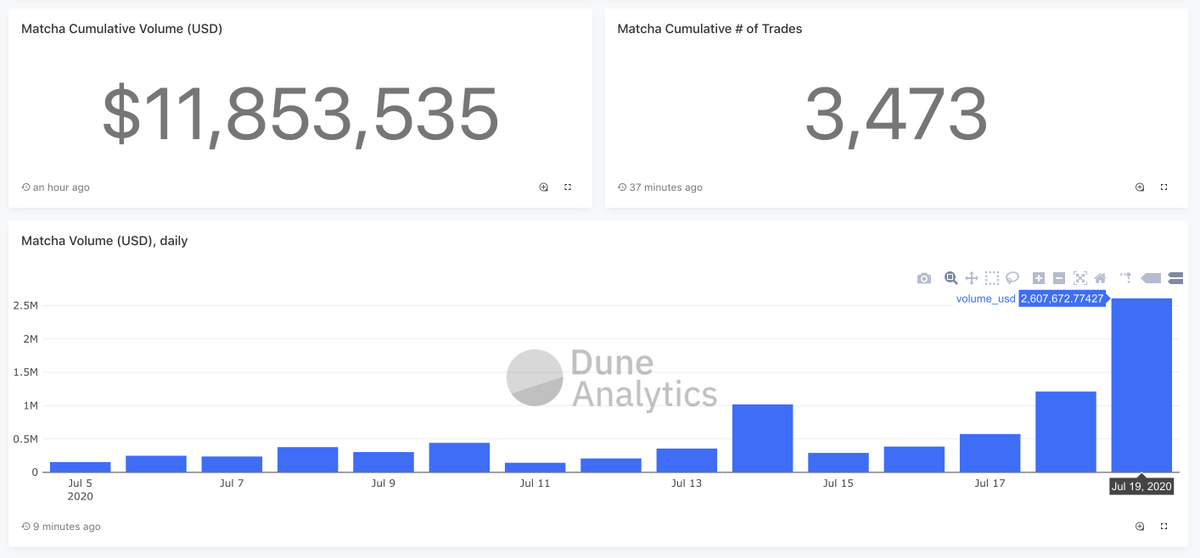Select the Box Select tool in chart modebar

coord(992,278)
